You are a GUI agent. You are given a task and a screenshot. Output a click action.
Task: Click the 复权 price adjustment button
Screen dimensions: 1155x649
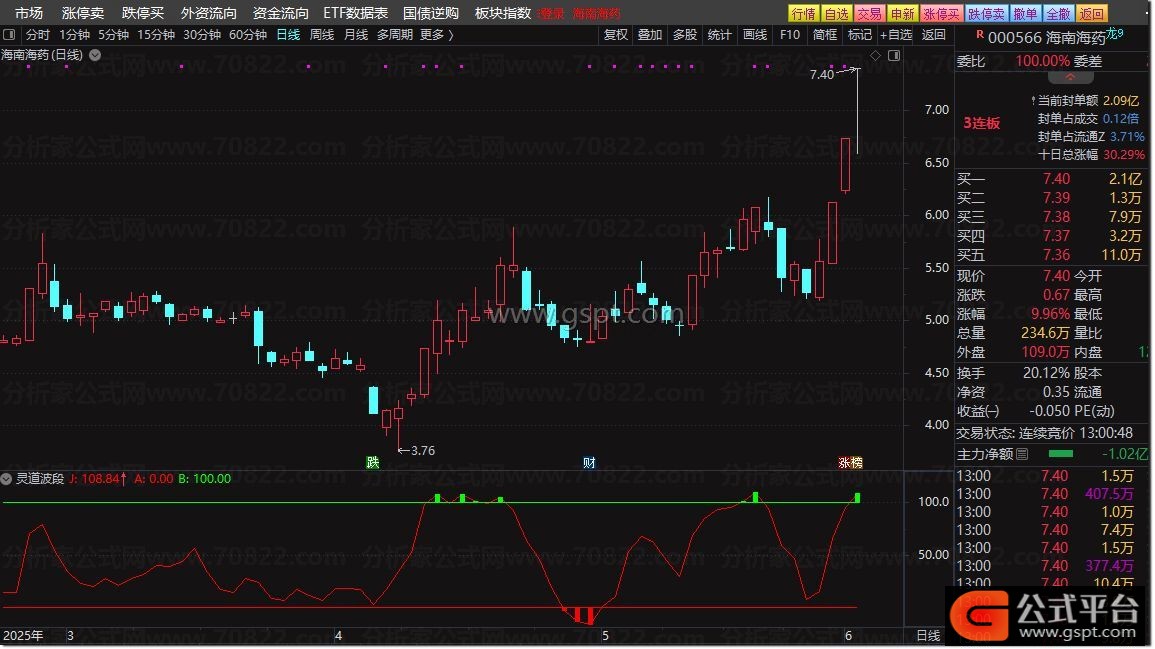point(616,35)
